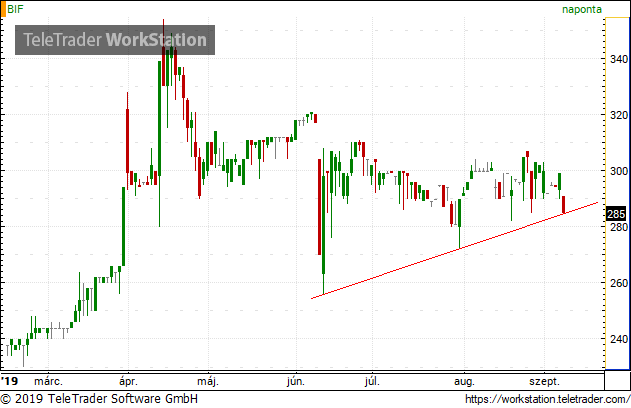Viewport: 631px width, 408px height.
Task: Click the 'ápr.' date axis label
Action: pyautogui.click(x=128, y=381)
